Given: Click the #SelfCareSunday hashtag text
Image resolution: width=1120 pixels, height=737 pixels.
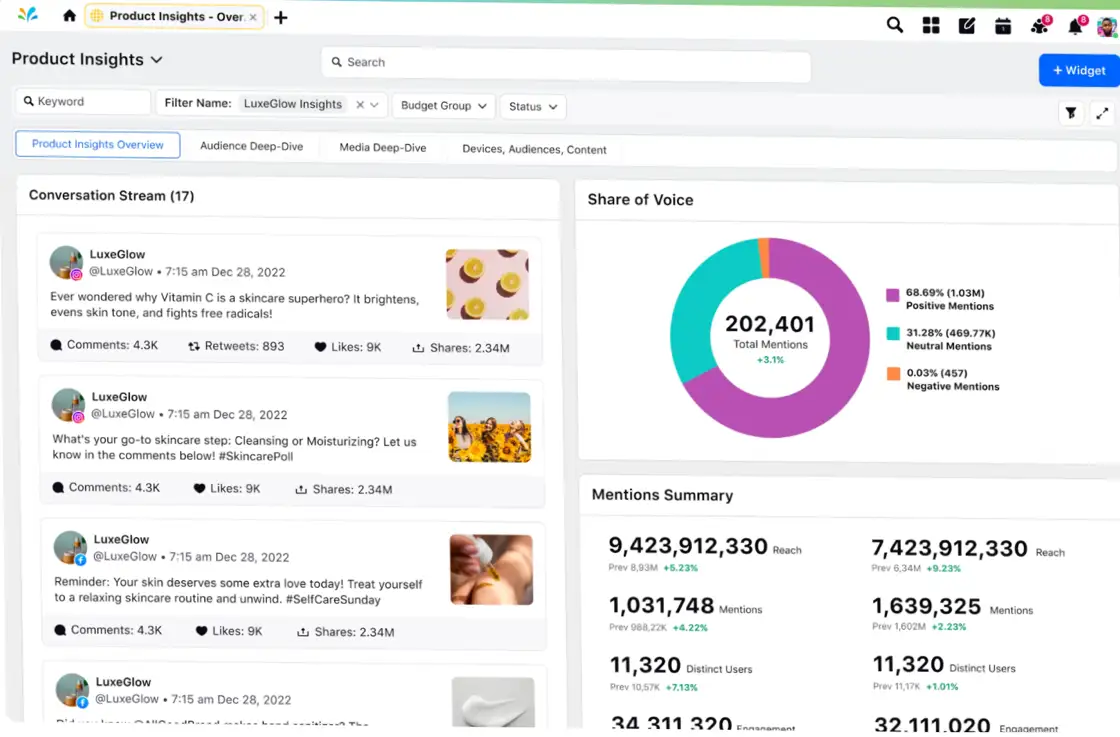Looking at the screenshot, I should [x=333, y=600].
